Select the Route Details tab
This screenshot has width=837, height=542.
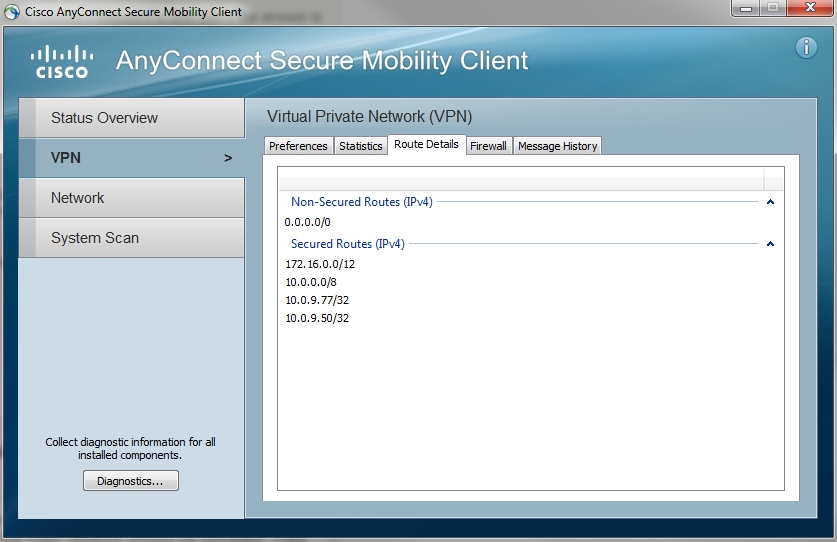[x=427, y=144]
